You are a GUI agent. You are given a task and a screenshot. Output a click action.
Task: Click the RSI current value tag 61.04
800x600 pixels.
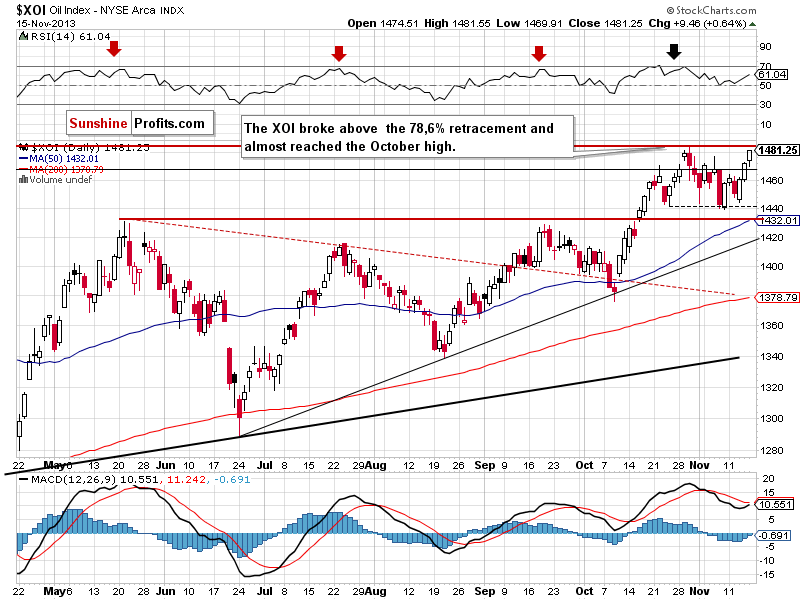point(772,74)
